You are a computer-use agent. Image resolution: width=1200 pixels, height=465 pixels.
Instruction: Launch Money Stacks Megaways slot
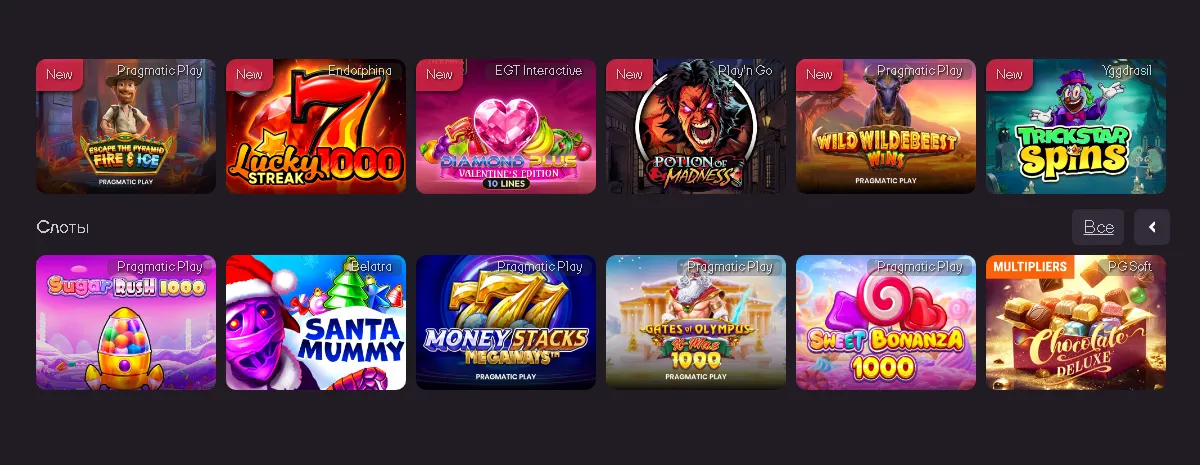(506, 322)
